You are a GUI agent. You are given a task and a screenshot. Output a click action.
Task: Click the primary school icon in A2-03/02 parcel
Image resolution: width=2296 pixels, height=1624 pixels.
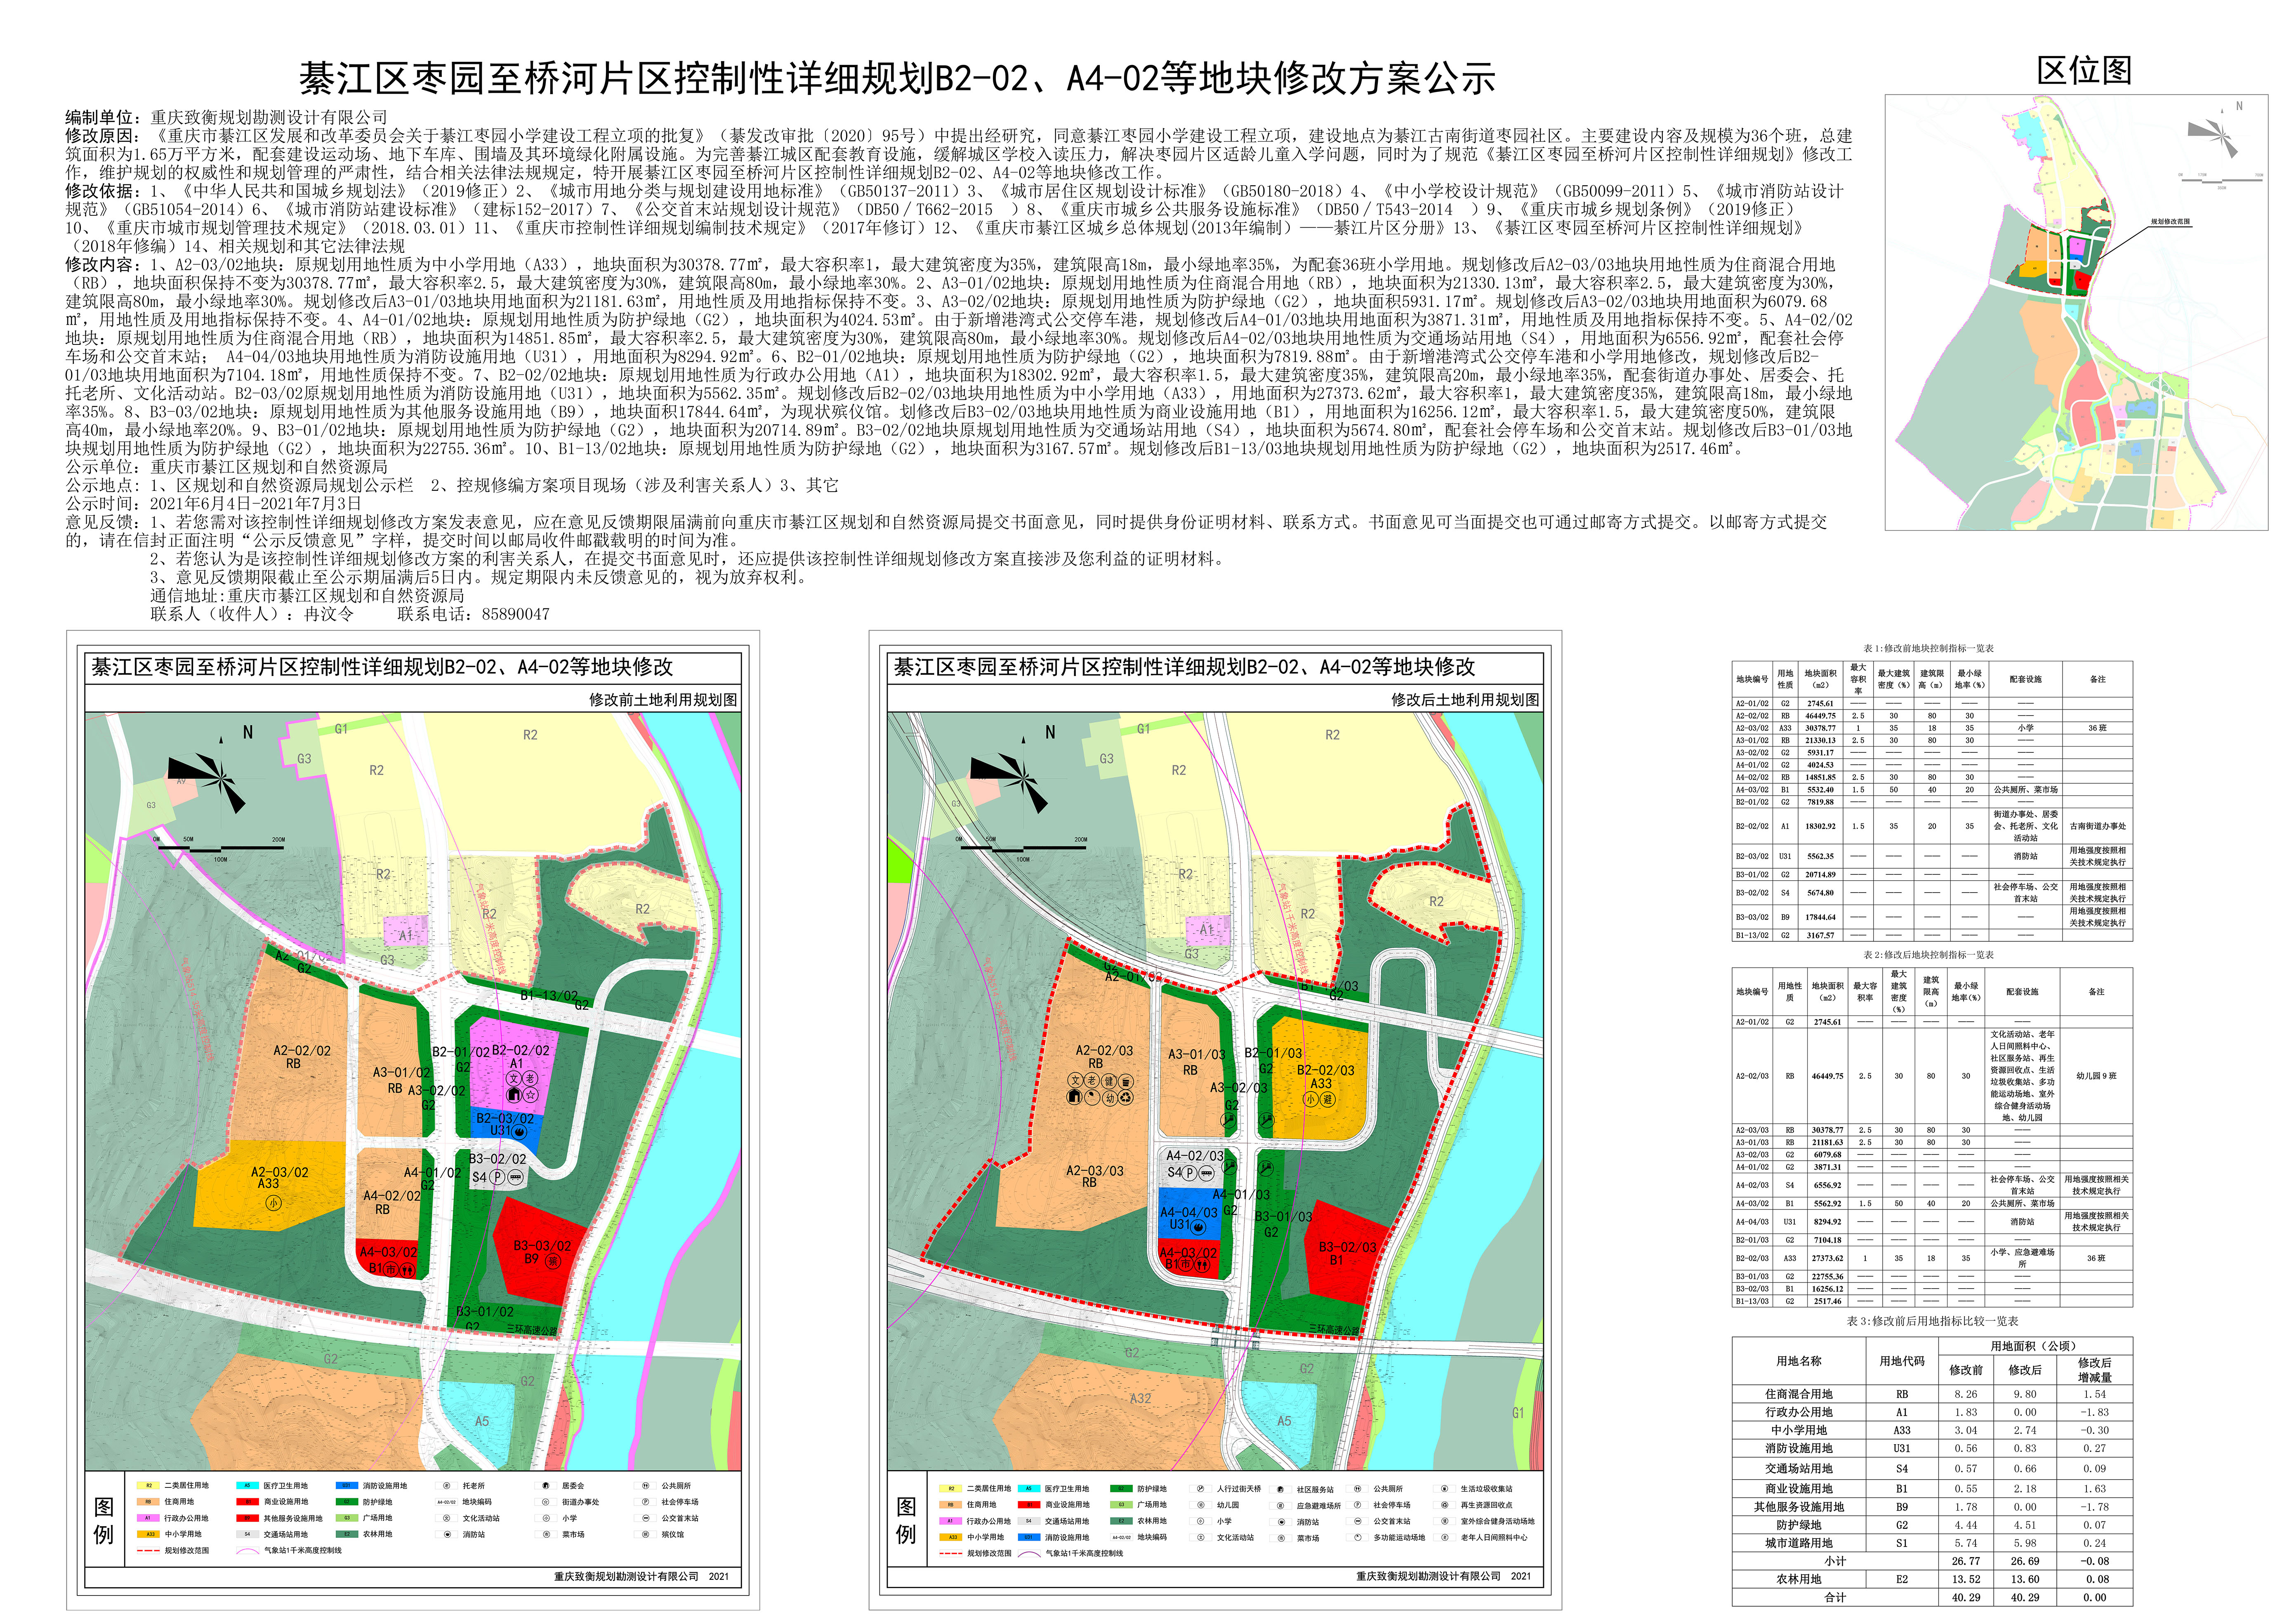[273, 1203]
